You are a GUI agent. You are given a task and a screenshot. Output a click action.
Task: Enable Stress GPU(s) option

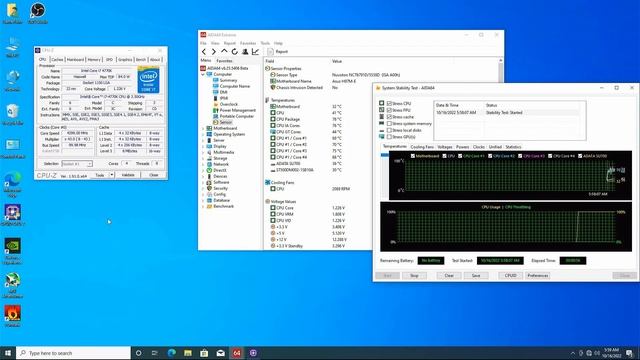pyautogui.click(x=389, y=137)
